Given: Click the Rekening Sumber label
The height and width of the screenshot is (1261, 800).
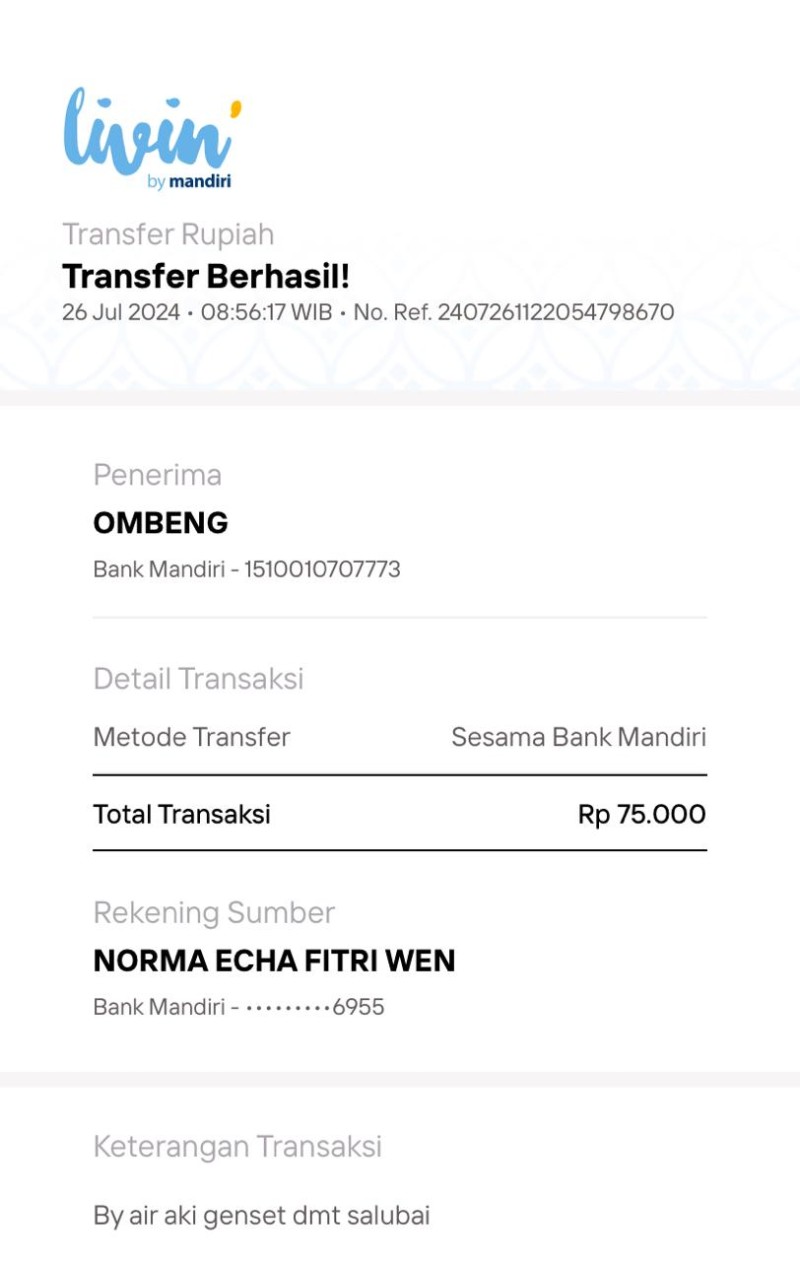Looking at the screenshot, I should click(x=214, y=913).
